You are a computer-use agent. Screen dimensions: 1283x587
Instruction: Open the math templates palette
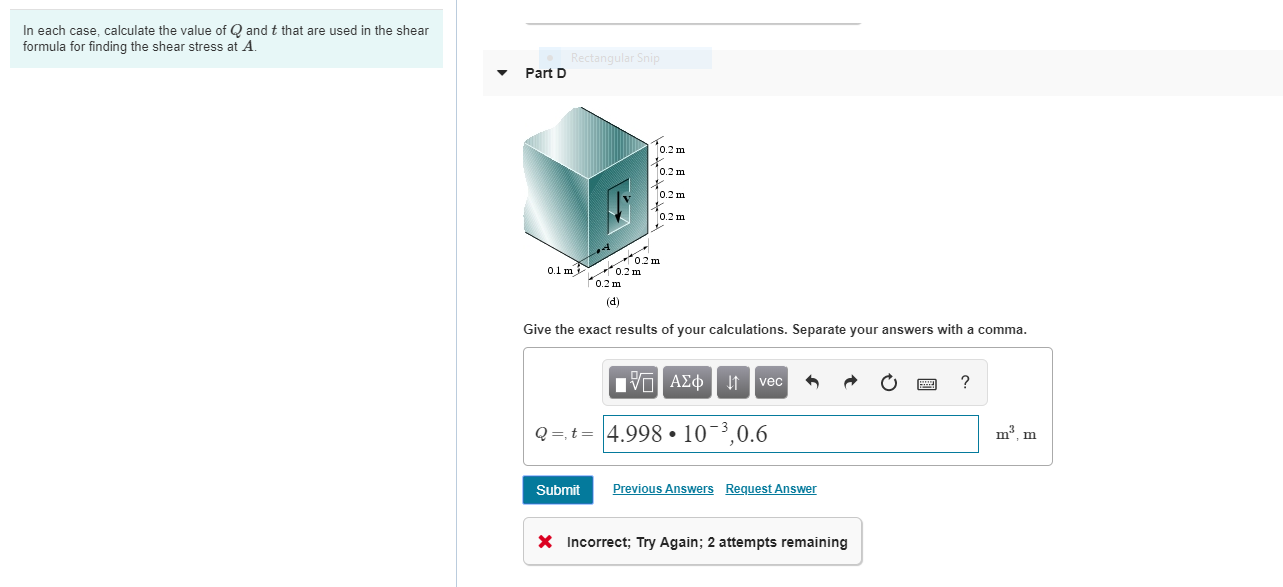631,382
